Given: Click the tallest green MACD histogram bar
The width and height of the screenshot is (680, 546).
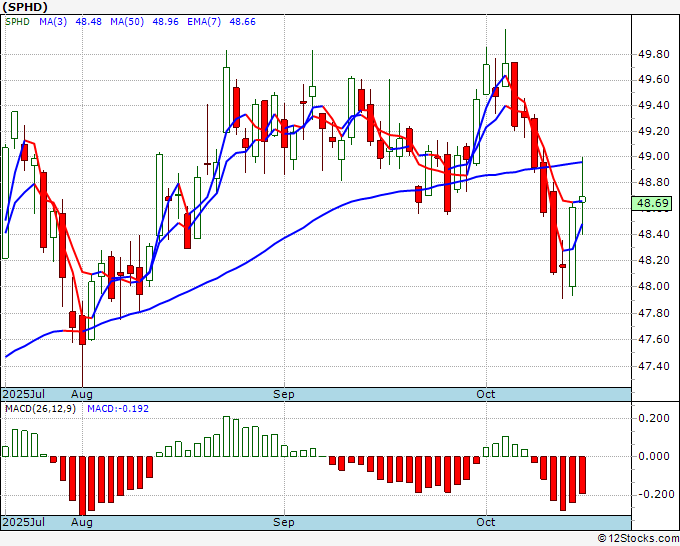Looking at the screenshot, I should [226, 436].
